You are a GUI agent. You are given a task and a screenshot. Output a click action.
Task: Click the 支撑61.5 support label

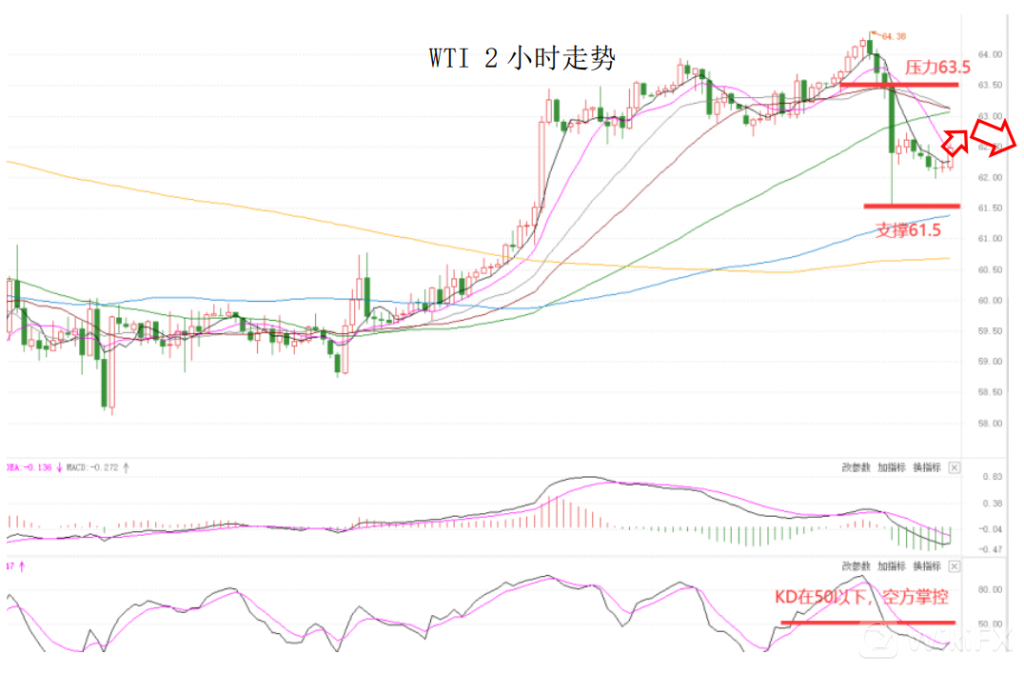909,229
